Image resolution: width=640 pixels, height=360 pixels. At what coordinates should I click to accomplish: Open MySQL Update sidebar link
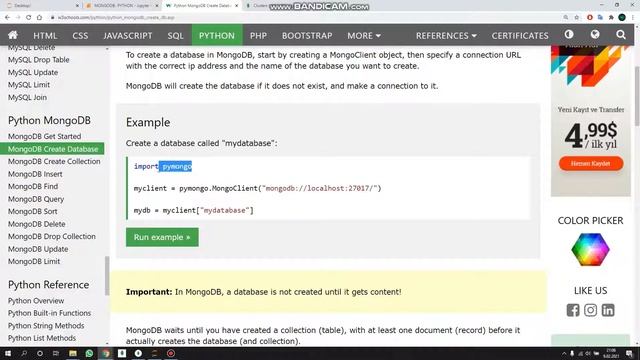click(33, 72)
